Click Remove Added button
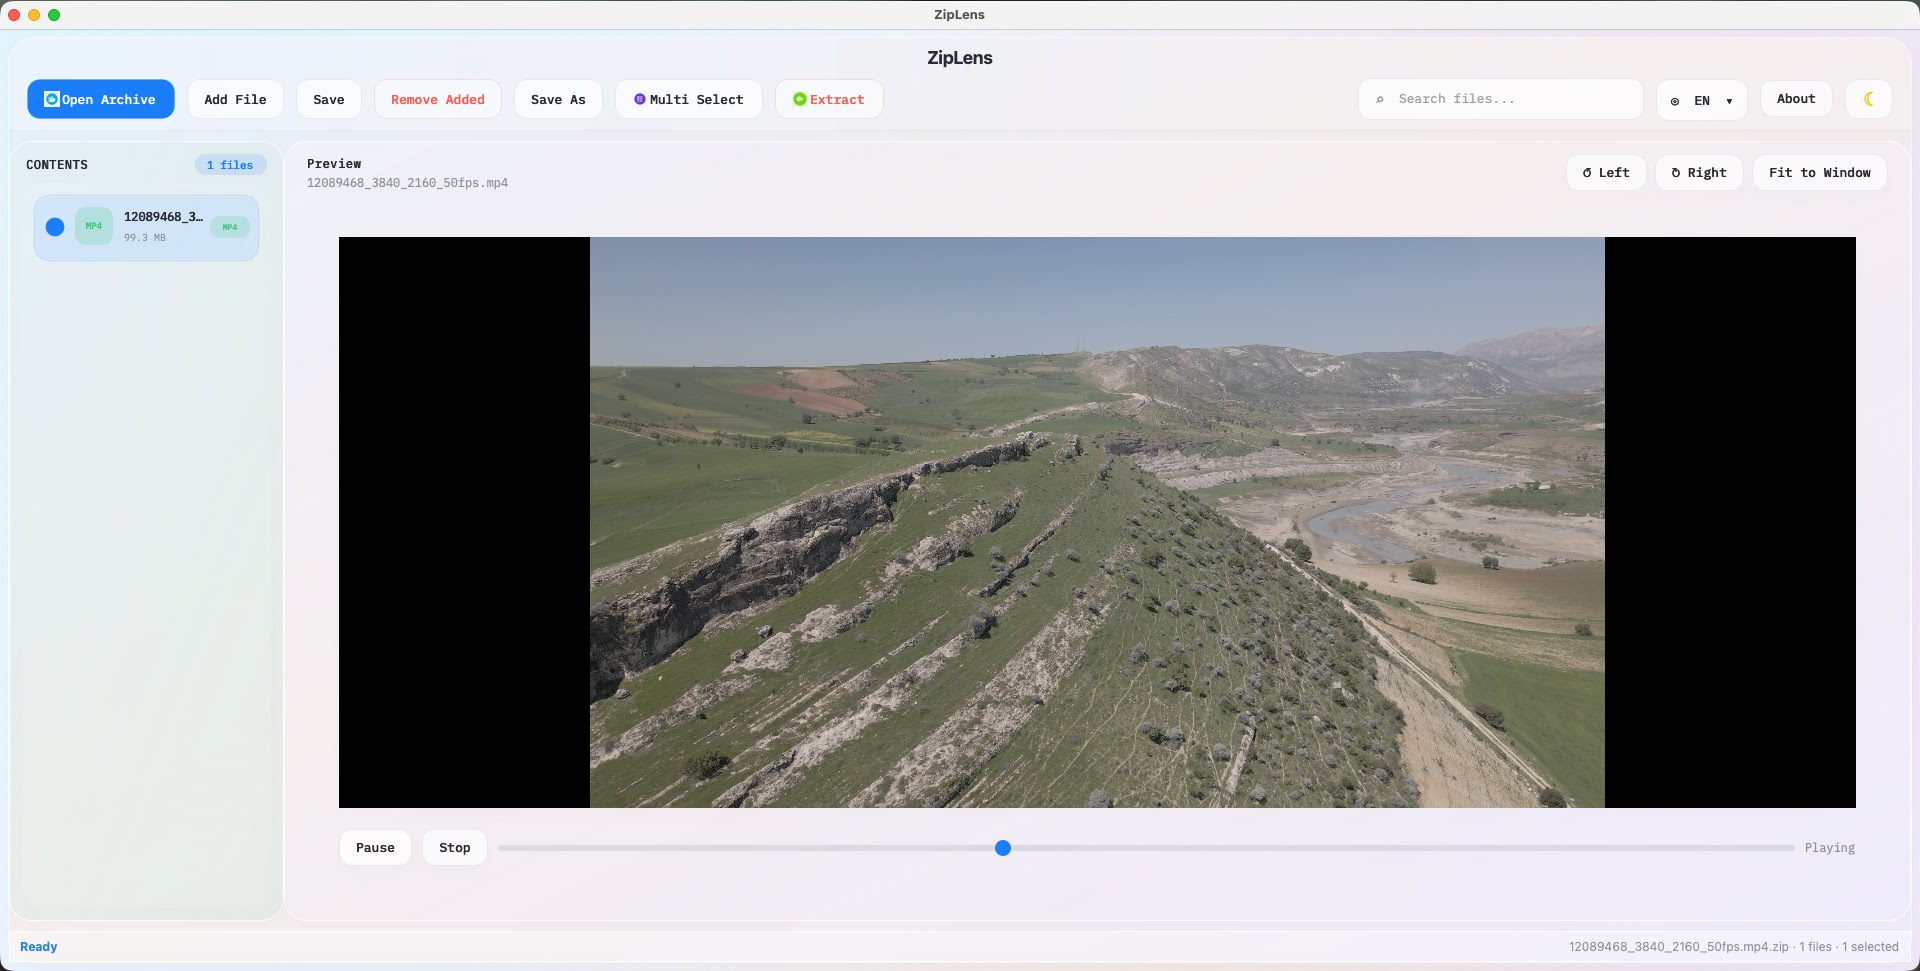 click(x=437, y=99)
